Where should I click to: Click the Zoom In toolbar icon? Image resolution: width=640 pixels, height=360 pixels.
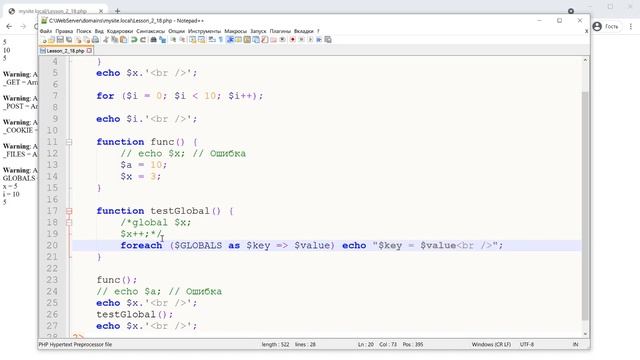[x=173, y=40]
